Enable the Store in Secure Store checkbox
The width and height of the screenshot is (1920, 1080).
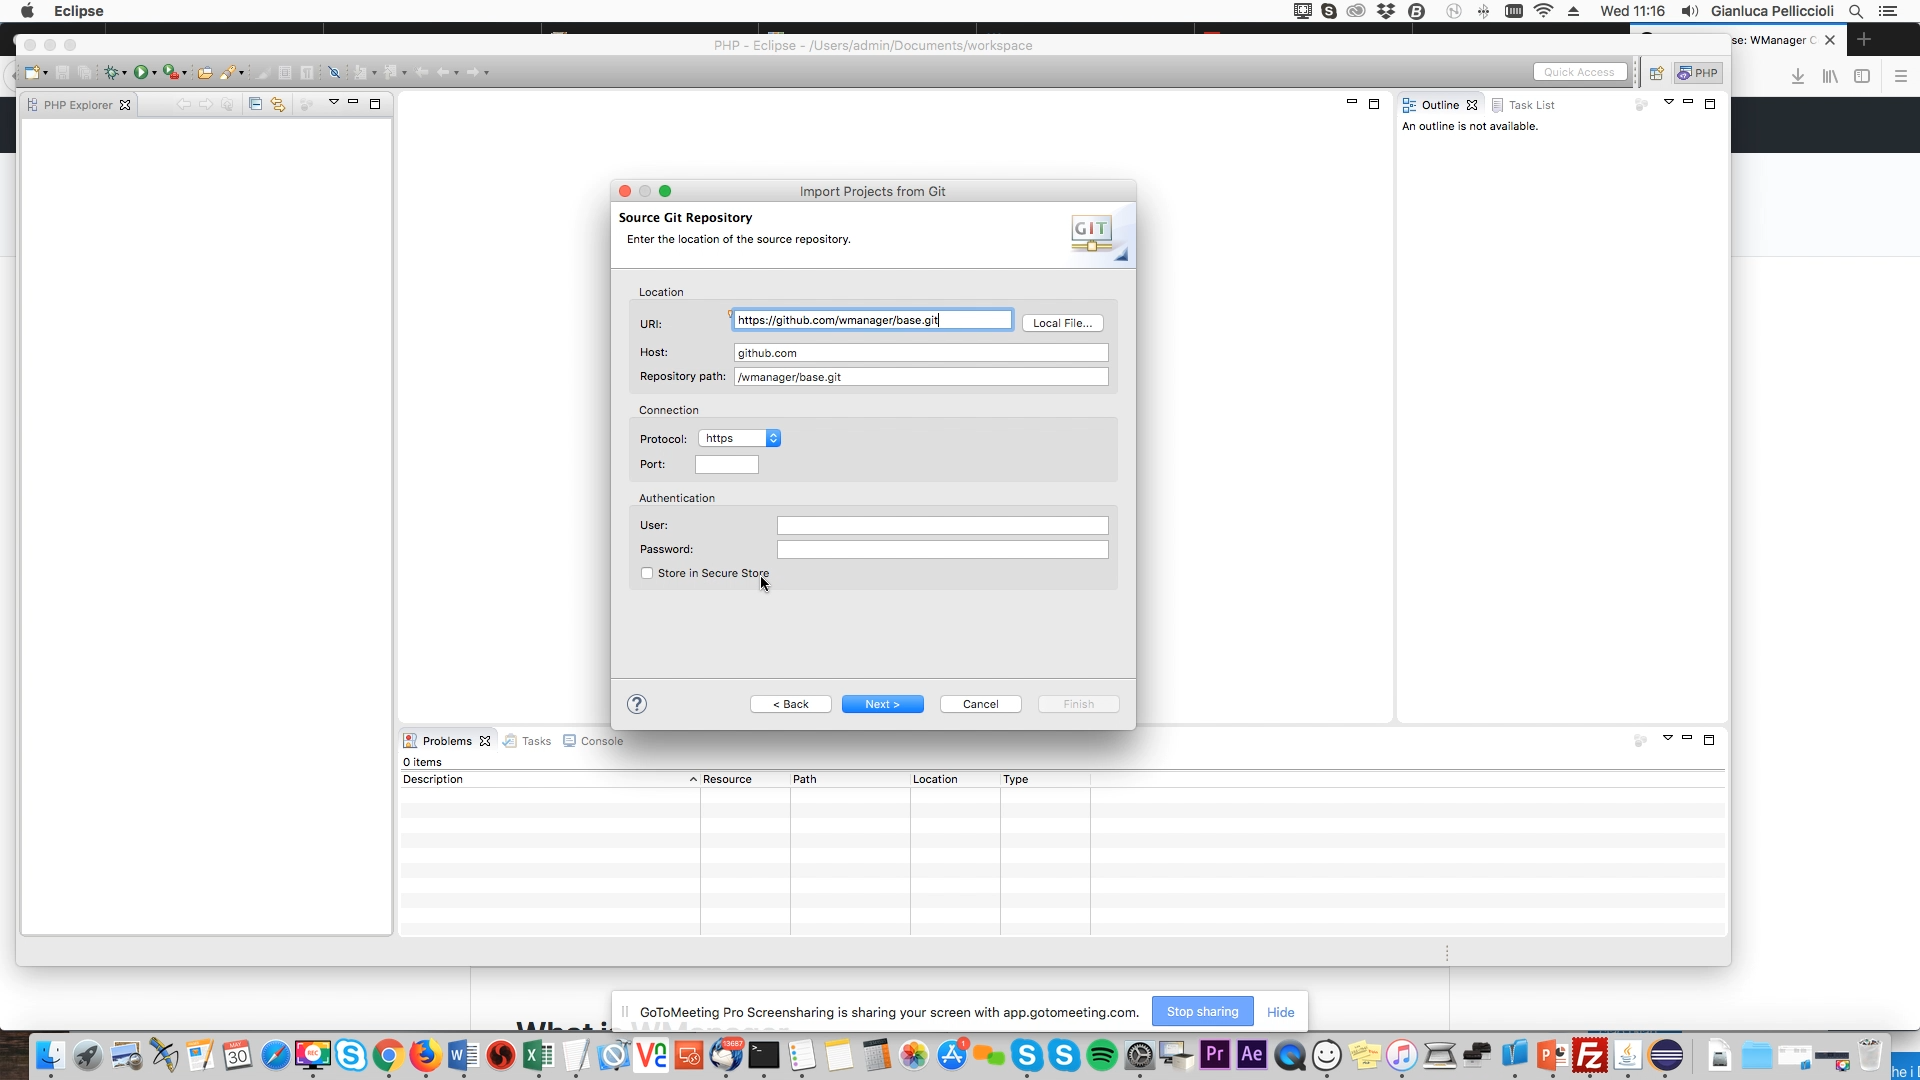point(647,573)
